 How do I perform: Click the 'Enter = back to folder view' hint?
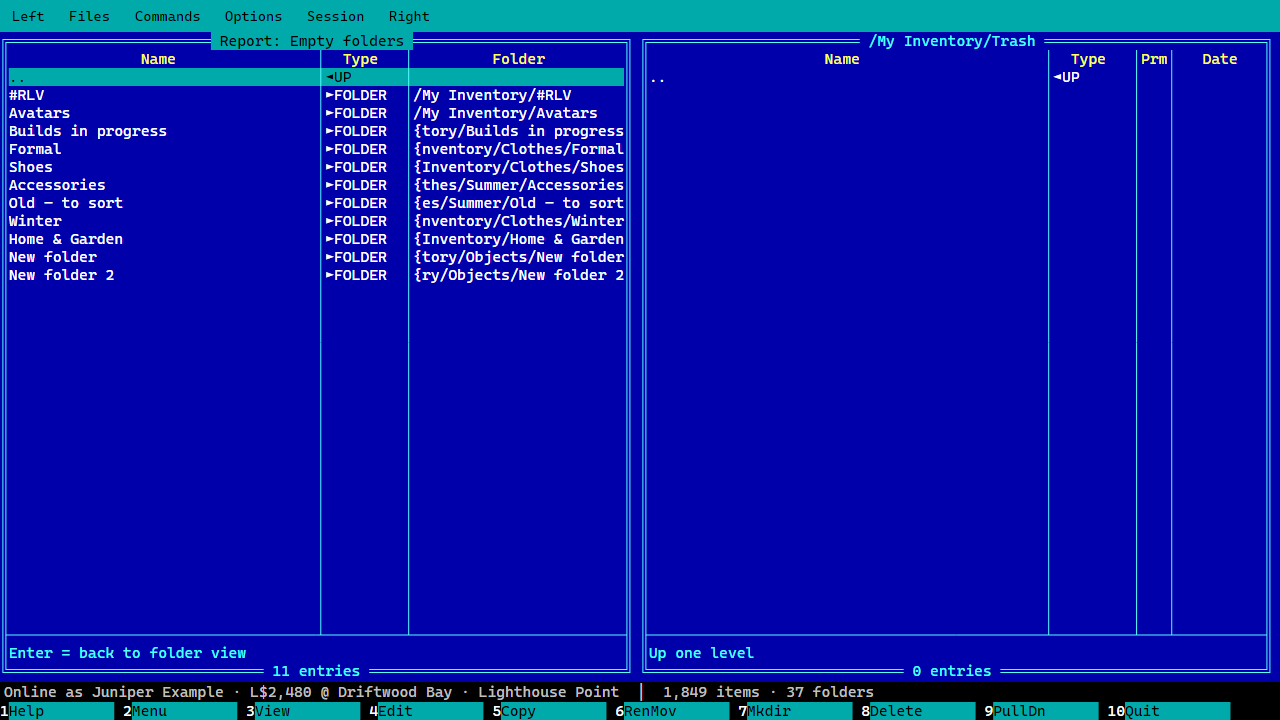pos(127,653)
